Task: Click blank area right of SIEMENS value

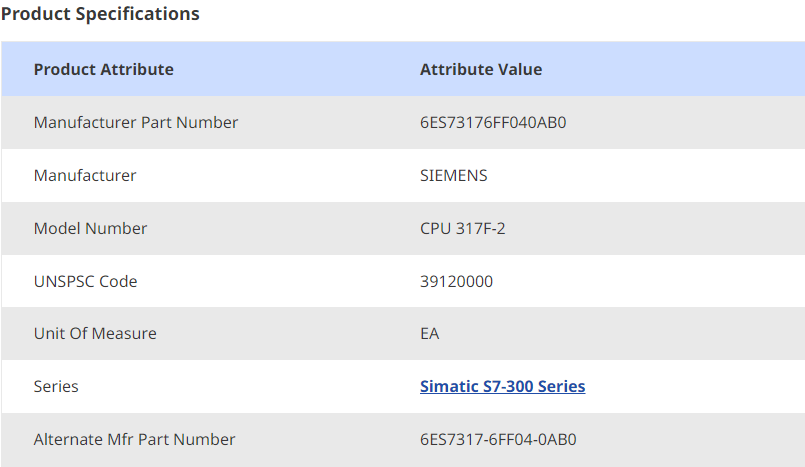Action: point(650,175)
